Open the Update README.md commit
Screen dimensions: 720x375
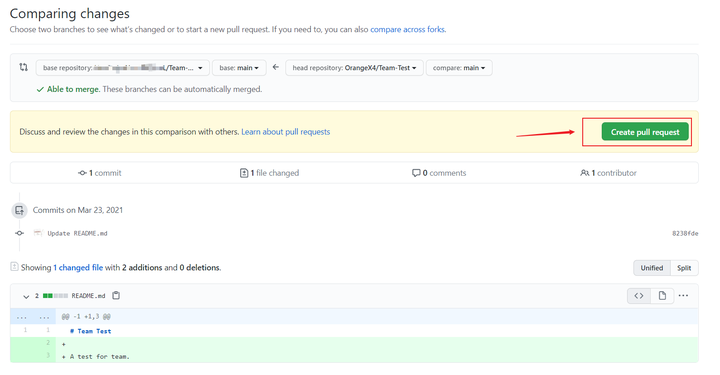pyautogui.click(x=77, y=234)
